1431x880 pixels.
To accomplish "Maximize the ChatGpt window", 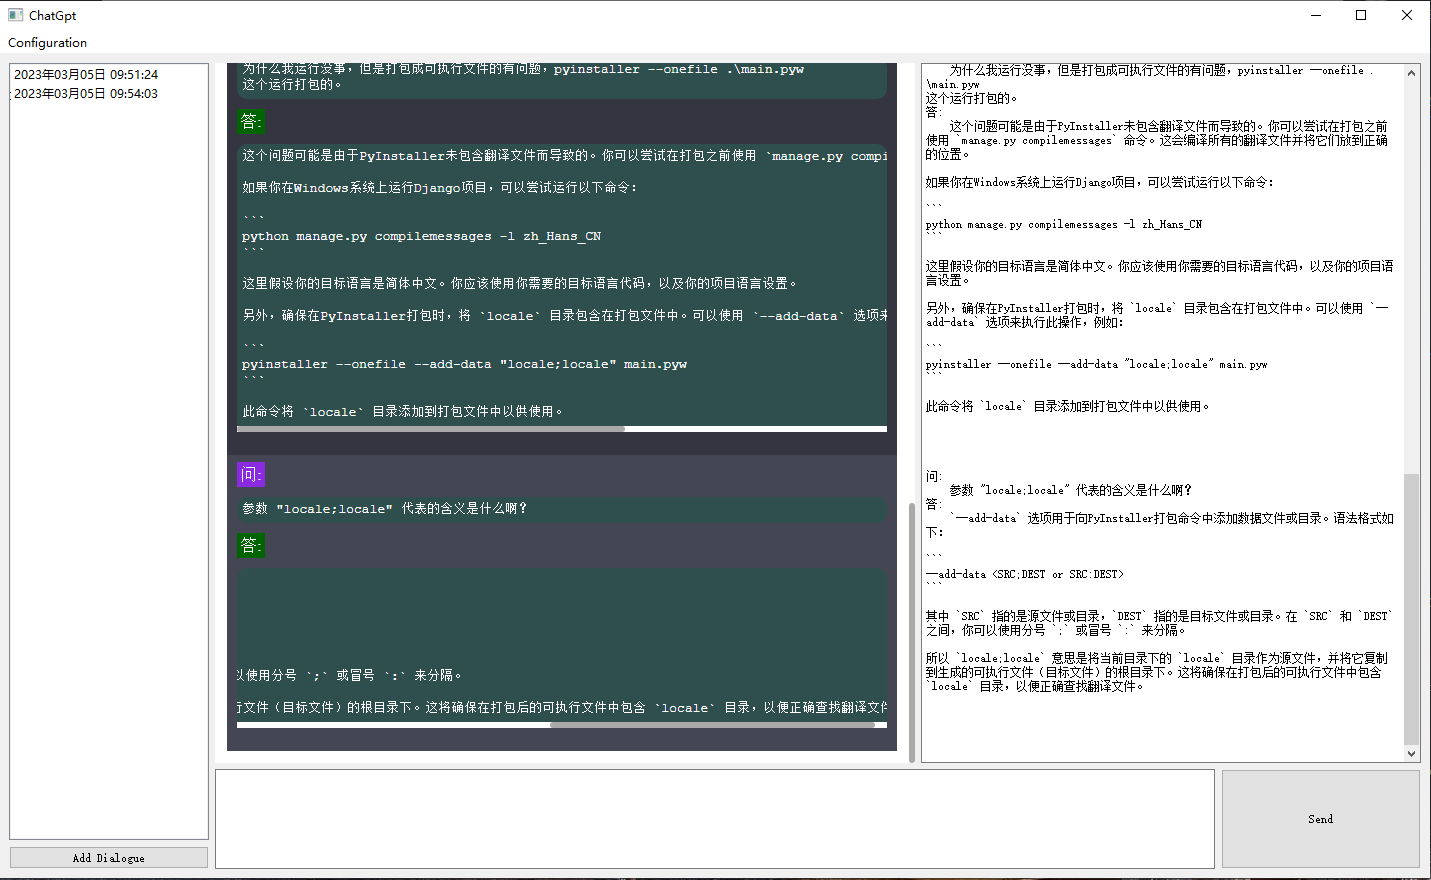I will [x=1361, y=15].
